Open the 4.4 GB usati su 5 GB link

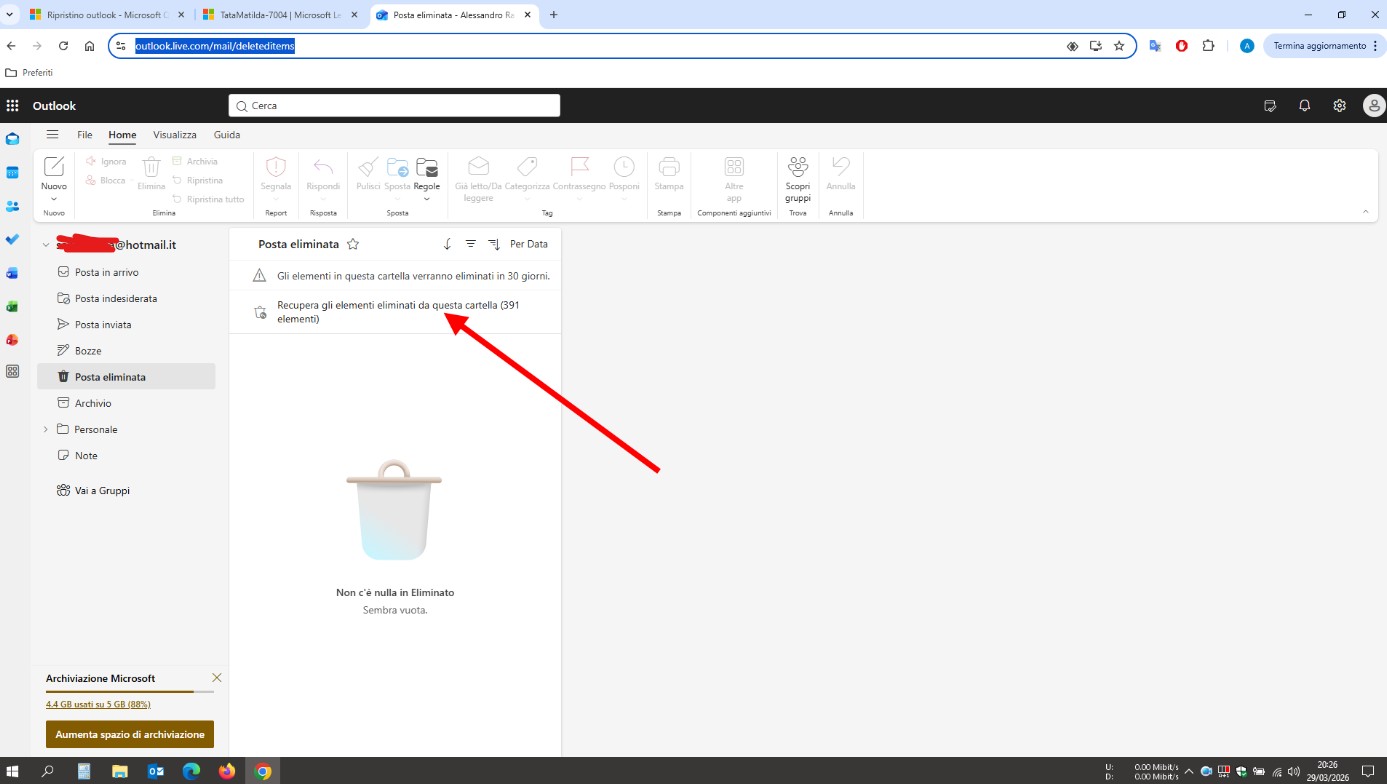(98, 704)
